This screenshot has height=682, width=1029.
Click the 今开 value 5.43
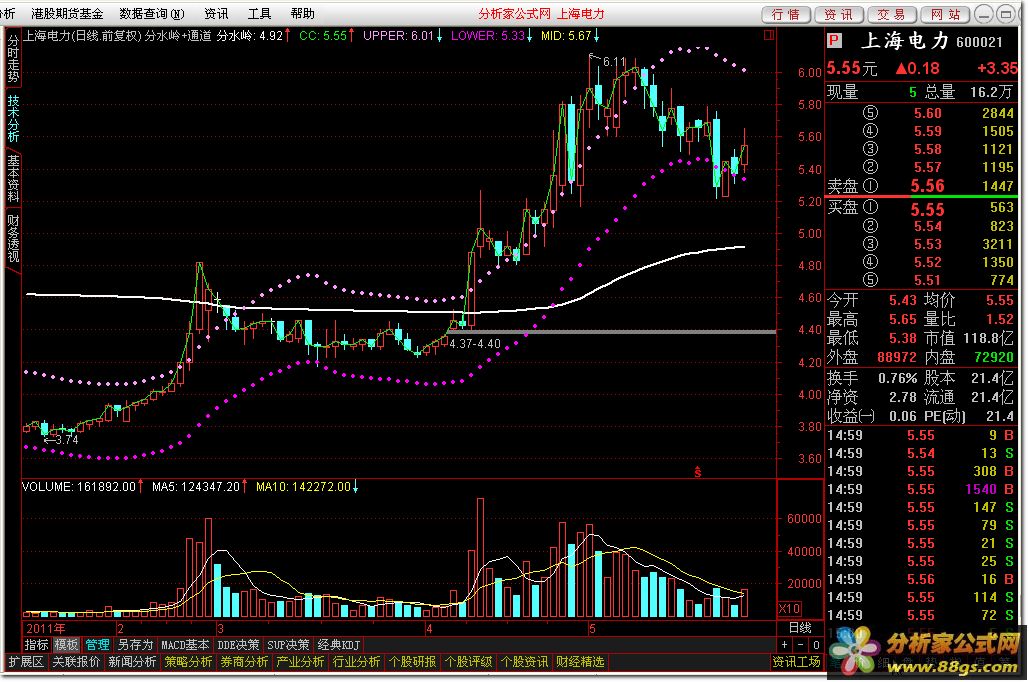(902, 300)
